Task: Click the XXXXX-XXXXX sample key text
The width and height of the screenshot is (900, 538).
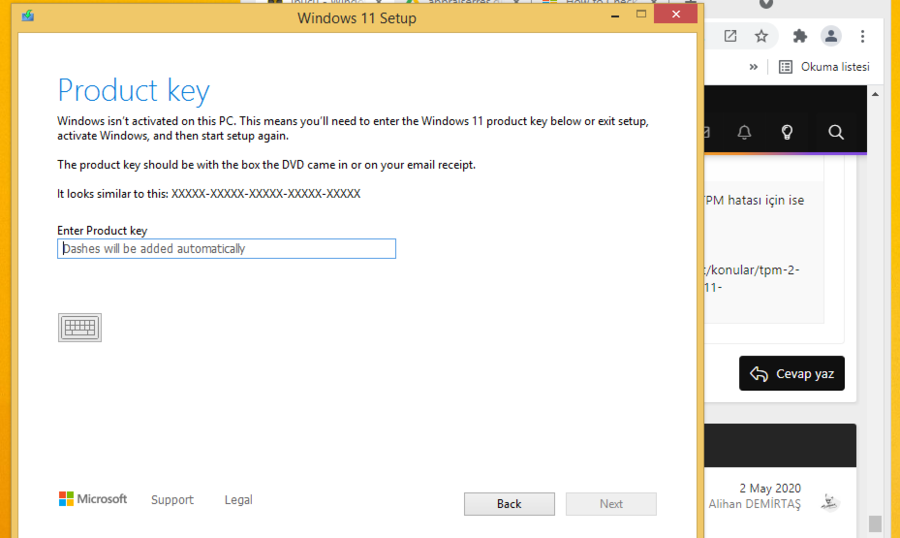Action: click(x=266, y=193)
